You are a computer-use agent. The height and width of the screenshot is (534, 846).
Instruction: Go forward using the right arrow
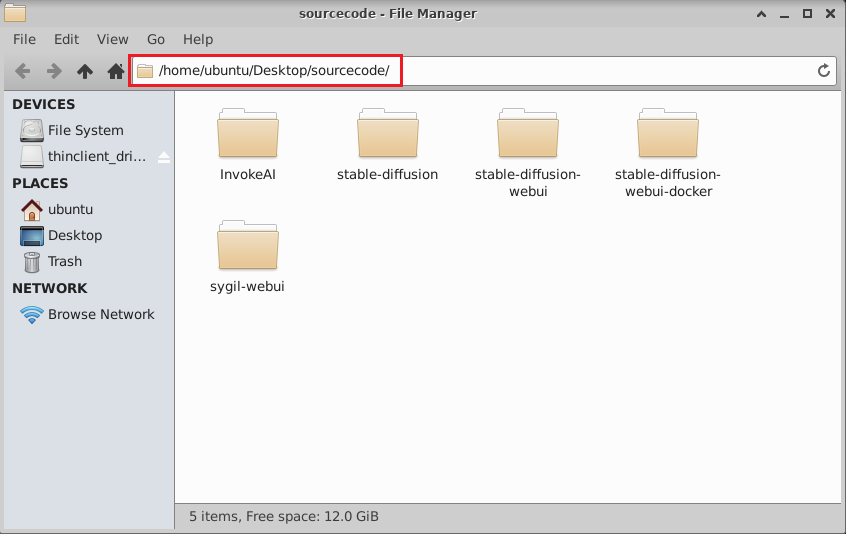53,71
